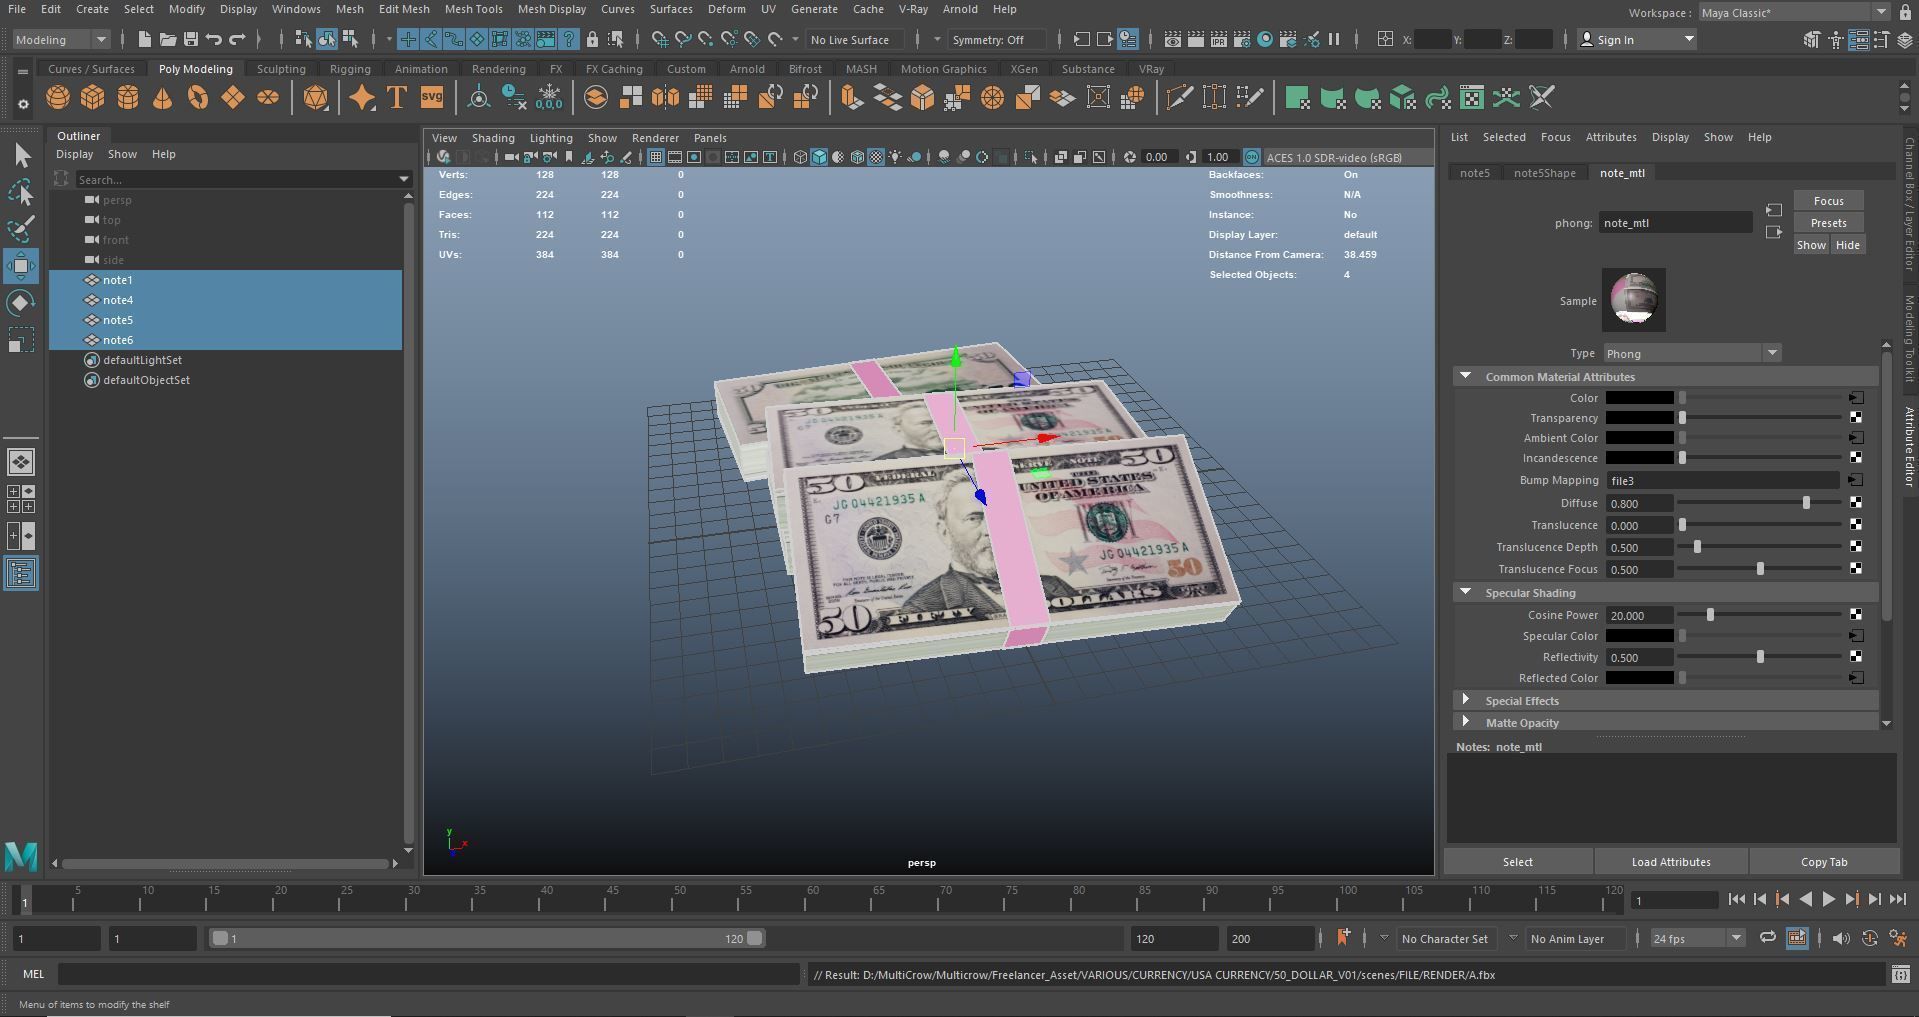Open the Symmetry: Off dropdown
Screen dimensions: 1919x1017
[998, 39]
